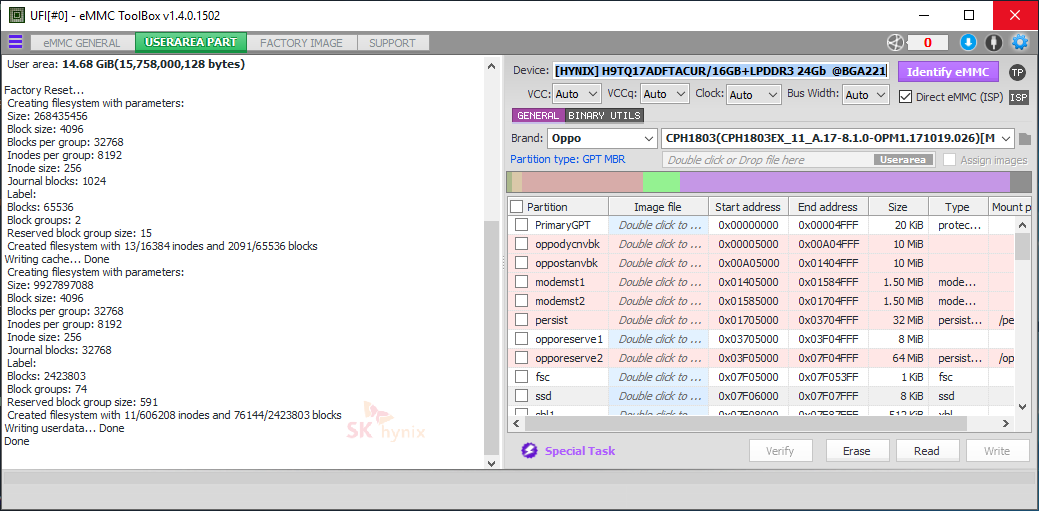1039x511 pixels.
Task: Check the oppostanvbk partition checkbox
Action: pos(521,263)
